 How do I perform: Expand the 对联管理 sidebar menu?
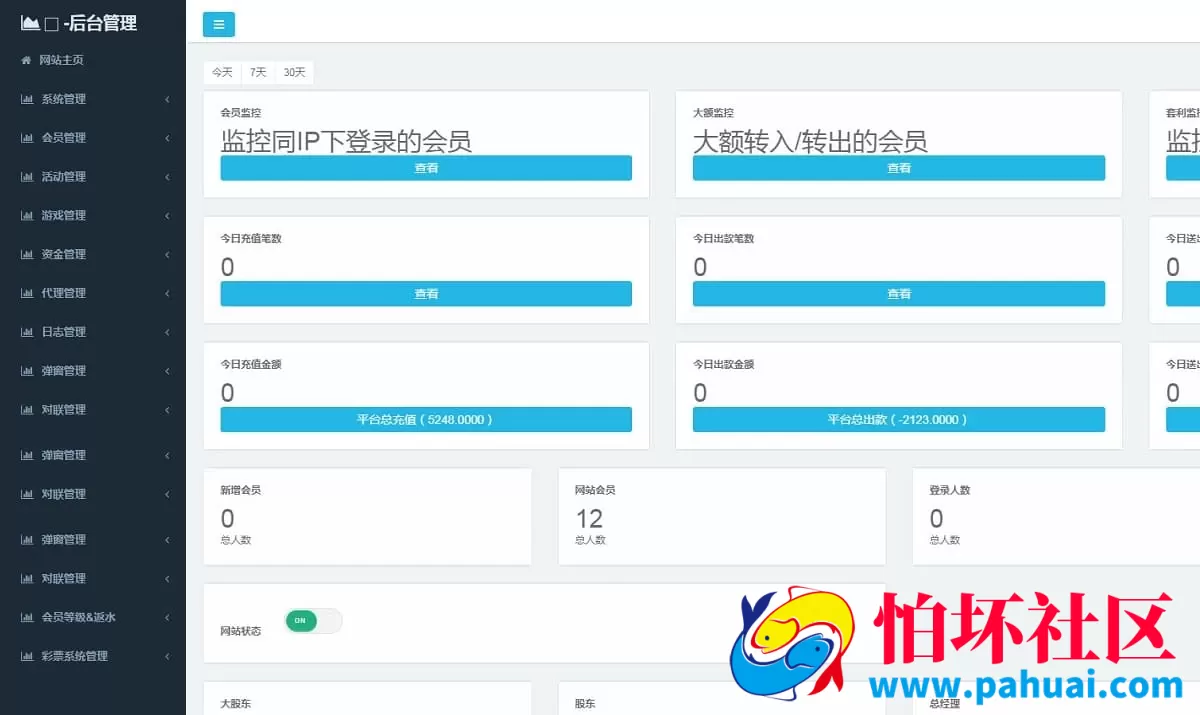click(90, 409)
